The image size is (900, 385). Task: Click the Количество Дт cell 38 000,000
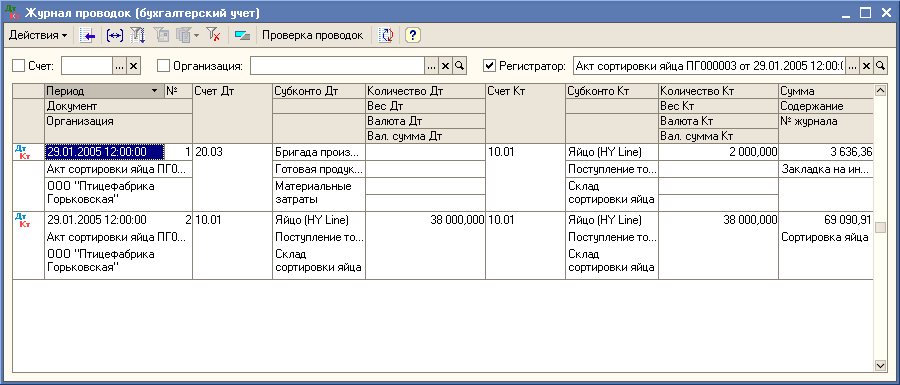coord(425,220)
